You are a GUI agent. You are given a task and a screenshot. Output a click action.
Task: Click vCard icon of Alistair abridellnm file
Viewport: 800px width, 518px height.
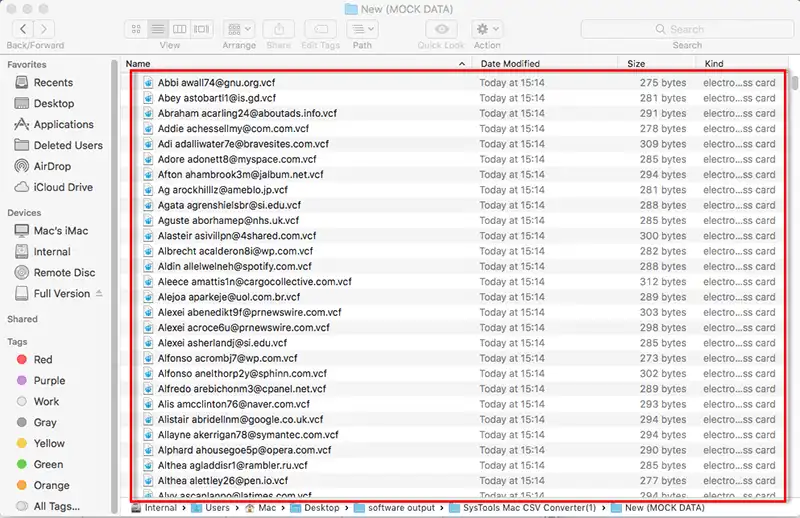(148, 420)
